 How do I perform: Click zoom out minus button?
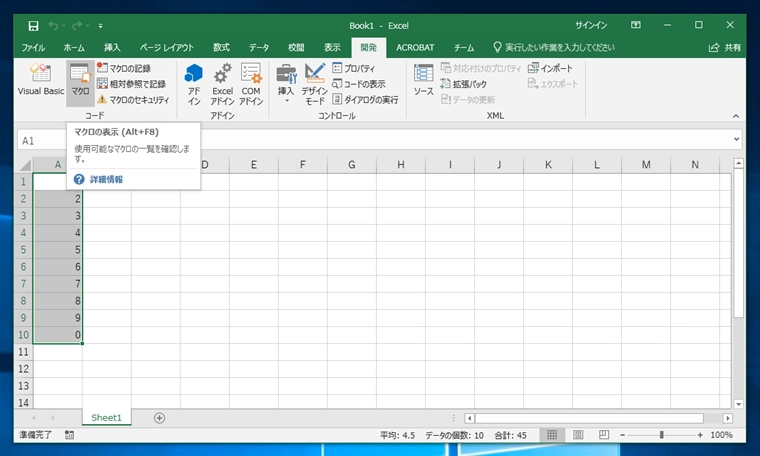[x=622, y=435]
